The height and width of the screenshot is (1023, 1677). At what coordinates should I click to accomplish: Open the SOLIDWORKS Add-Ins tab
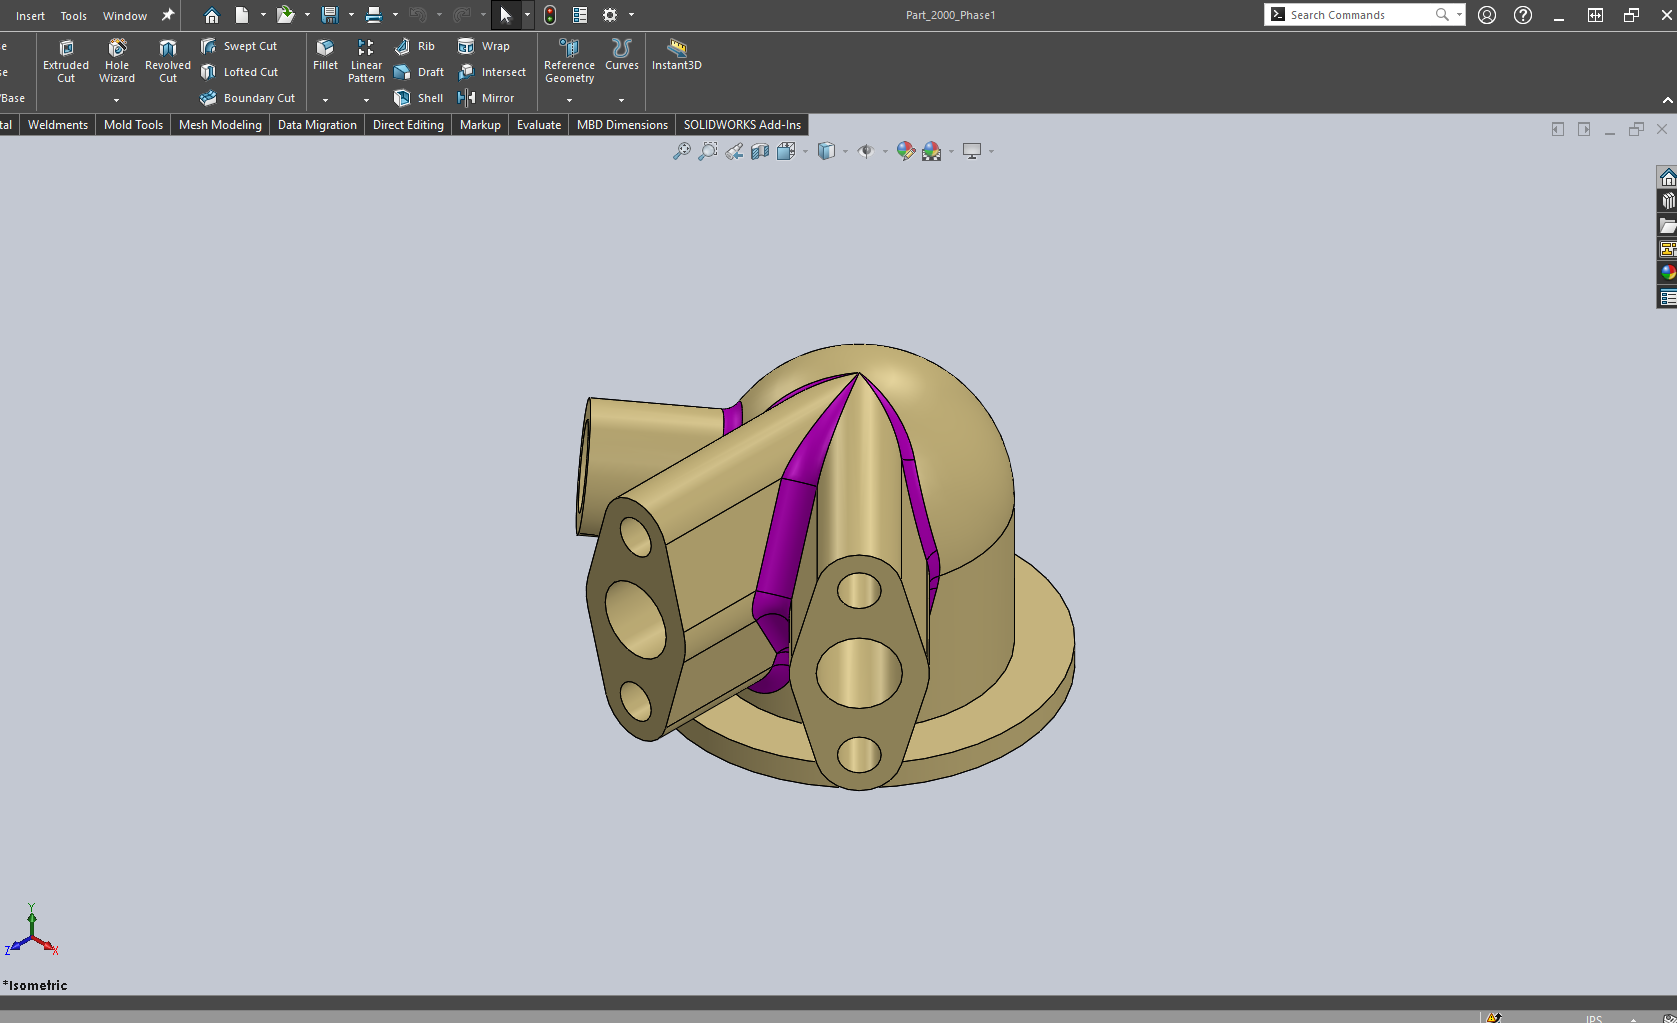point(742,125)
